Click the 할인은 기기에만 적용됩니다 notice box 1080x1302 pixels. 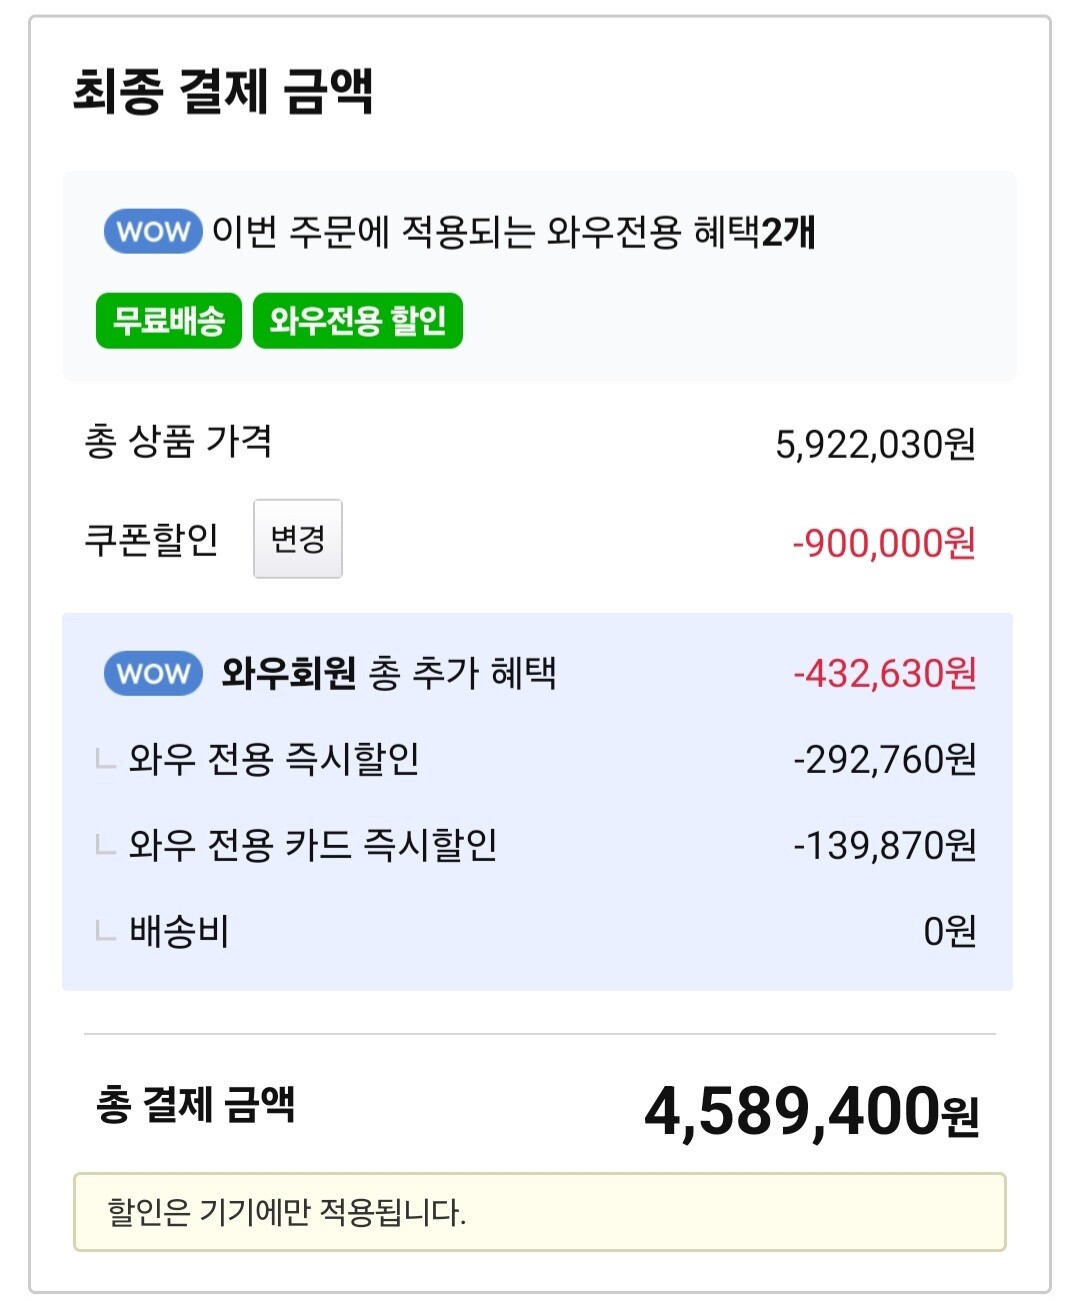pyautogui.click(x=539, y=1212)
